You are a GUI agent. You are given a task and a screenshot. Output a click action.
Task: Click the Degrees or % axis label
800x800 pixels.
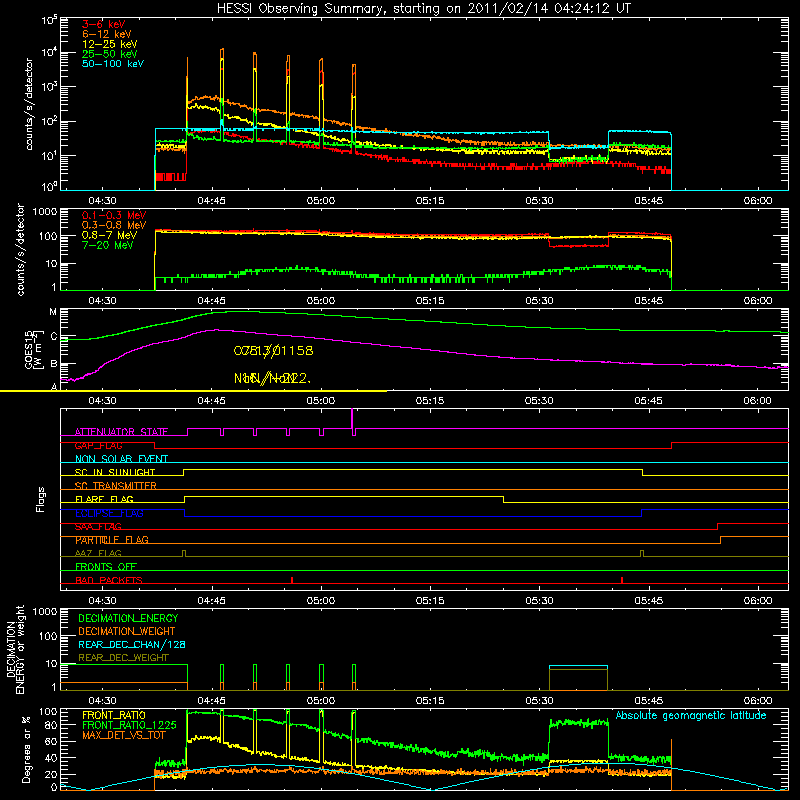pyautogui.click(x=27, y=749)
